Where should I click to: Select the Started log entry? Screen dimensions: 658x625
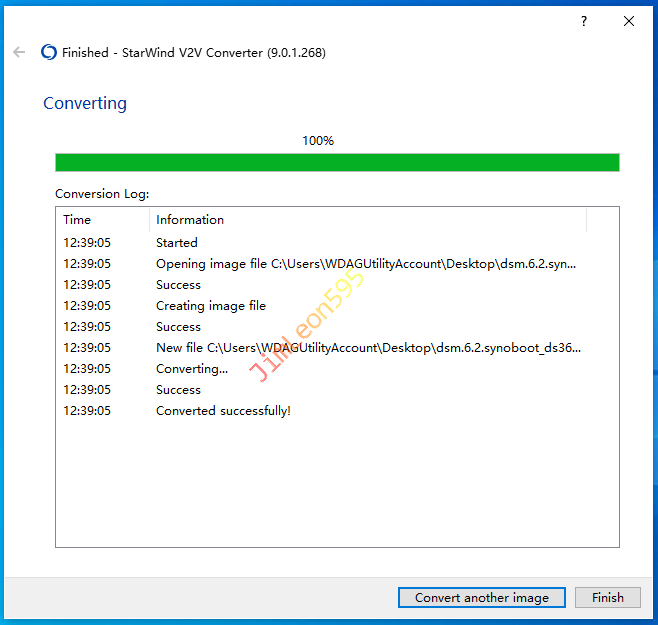(x=177, y=243)
